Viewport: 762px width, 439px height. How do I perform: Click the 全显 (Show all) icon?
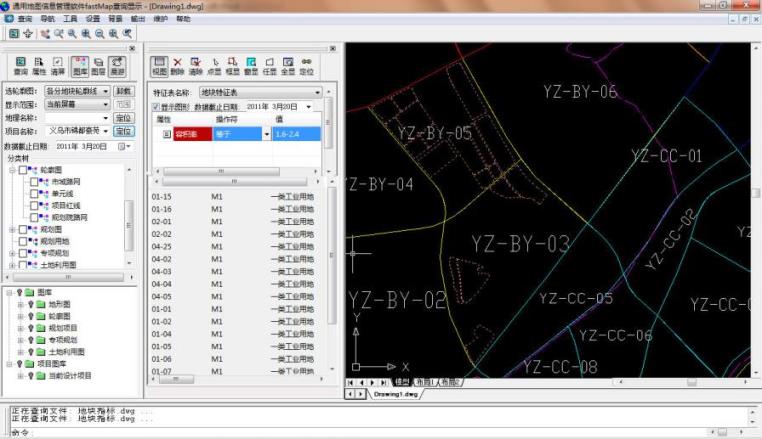288,66
